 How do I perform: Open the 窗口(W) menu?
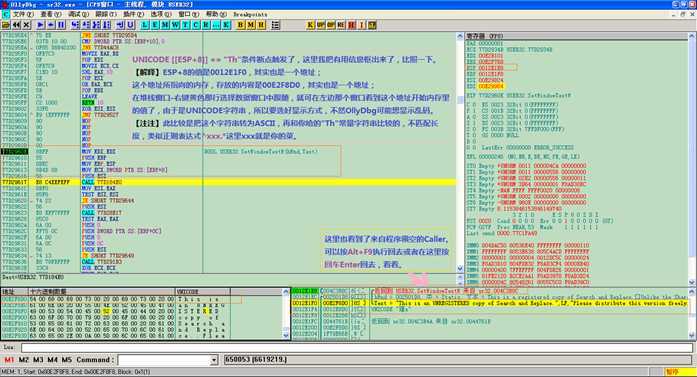click(x=189, y=14)
